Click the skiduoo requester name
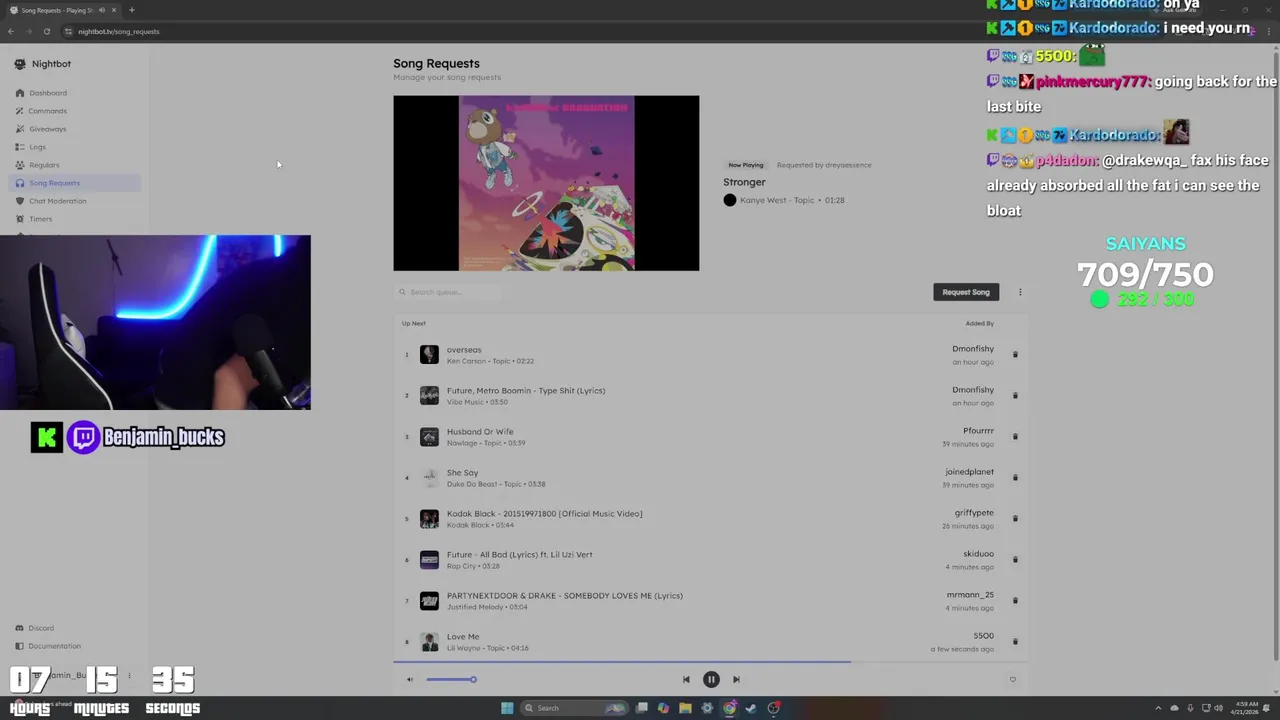The height and width of the screenshot is (720, 1280). (978, 554)
